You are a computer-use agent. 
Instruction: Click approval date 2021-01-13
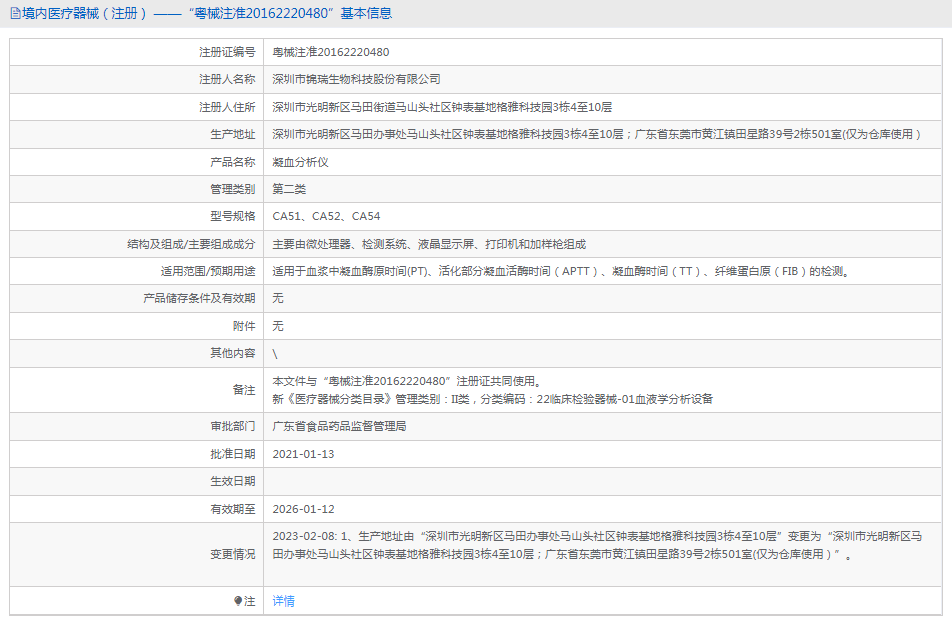[303, 454]
